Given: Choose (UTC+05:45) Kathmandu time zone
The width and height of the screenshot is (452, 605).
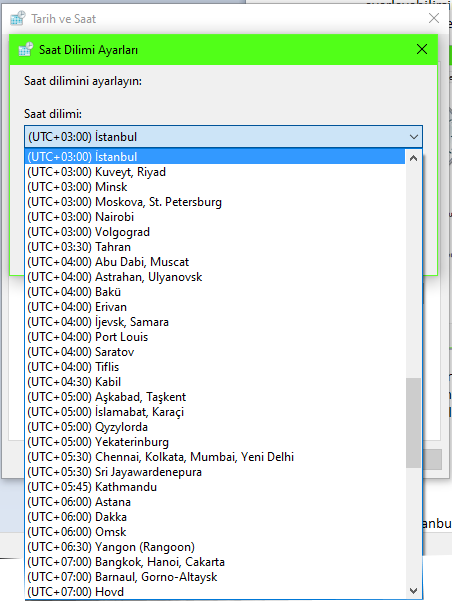Looking at the screenshot, I should tap(215, 487).
